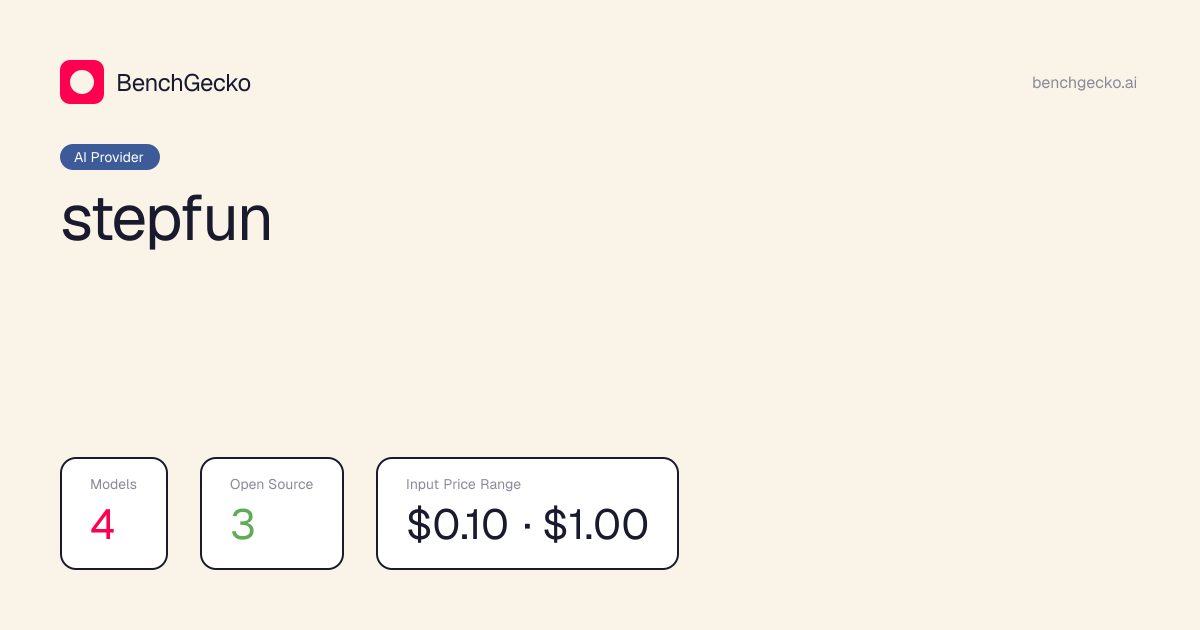
Task: Click the red BenchGecko logo icon
Action: click(82, 82)
